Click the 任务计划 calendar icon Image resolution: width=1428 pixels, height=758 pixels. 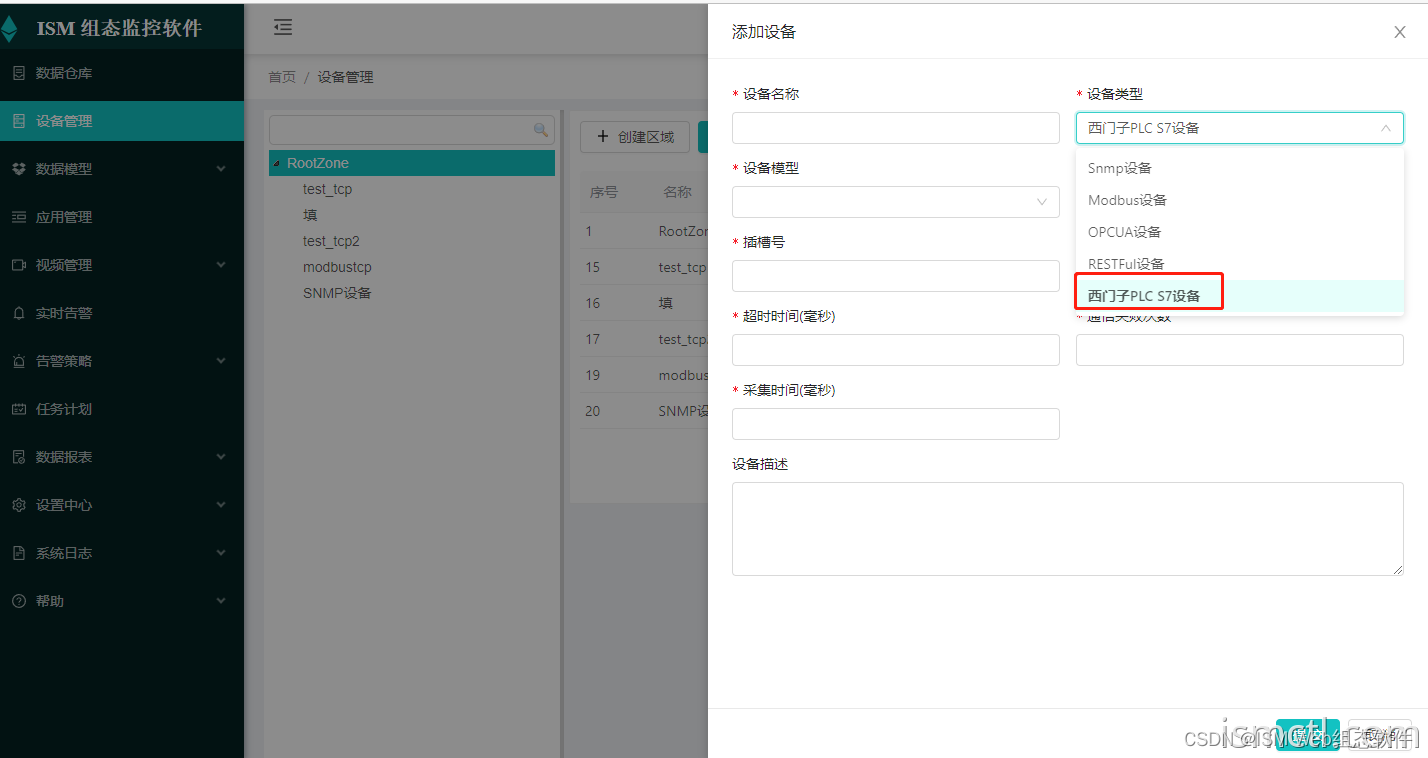(18, 409)
